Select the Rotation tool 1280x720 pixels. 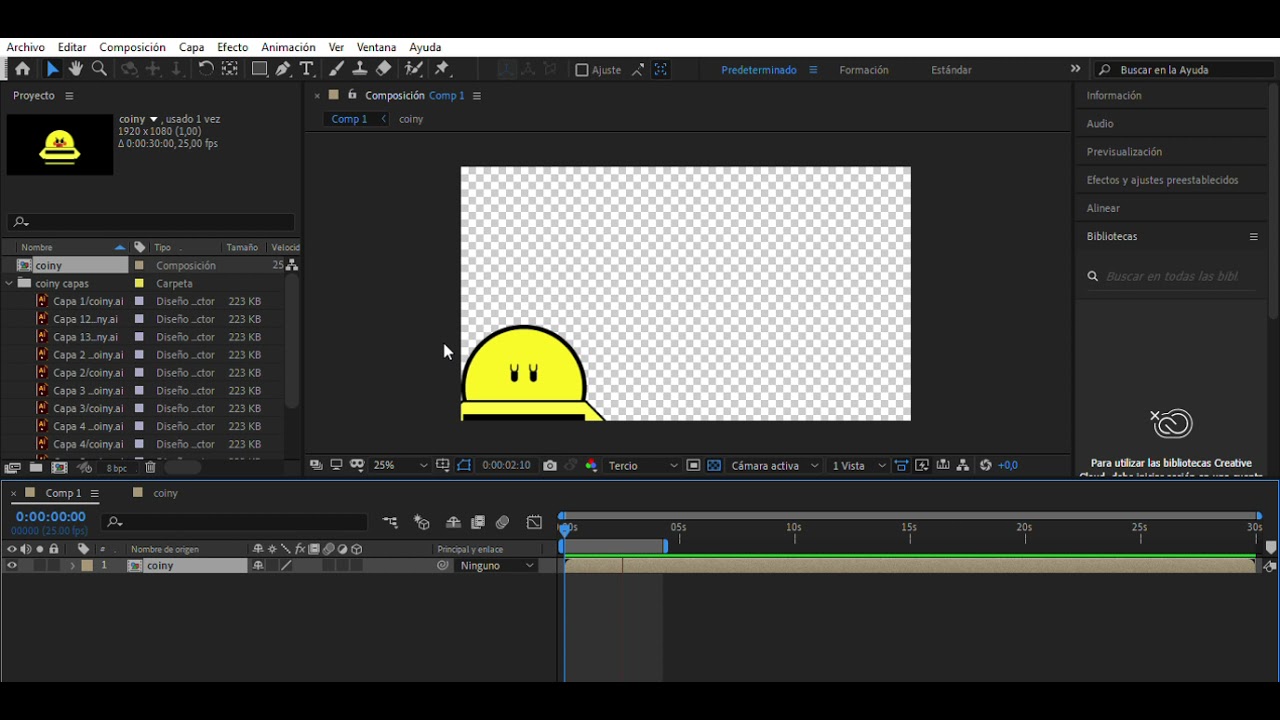point(205,69)
